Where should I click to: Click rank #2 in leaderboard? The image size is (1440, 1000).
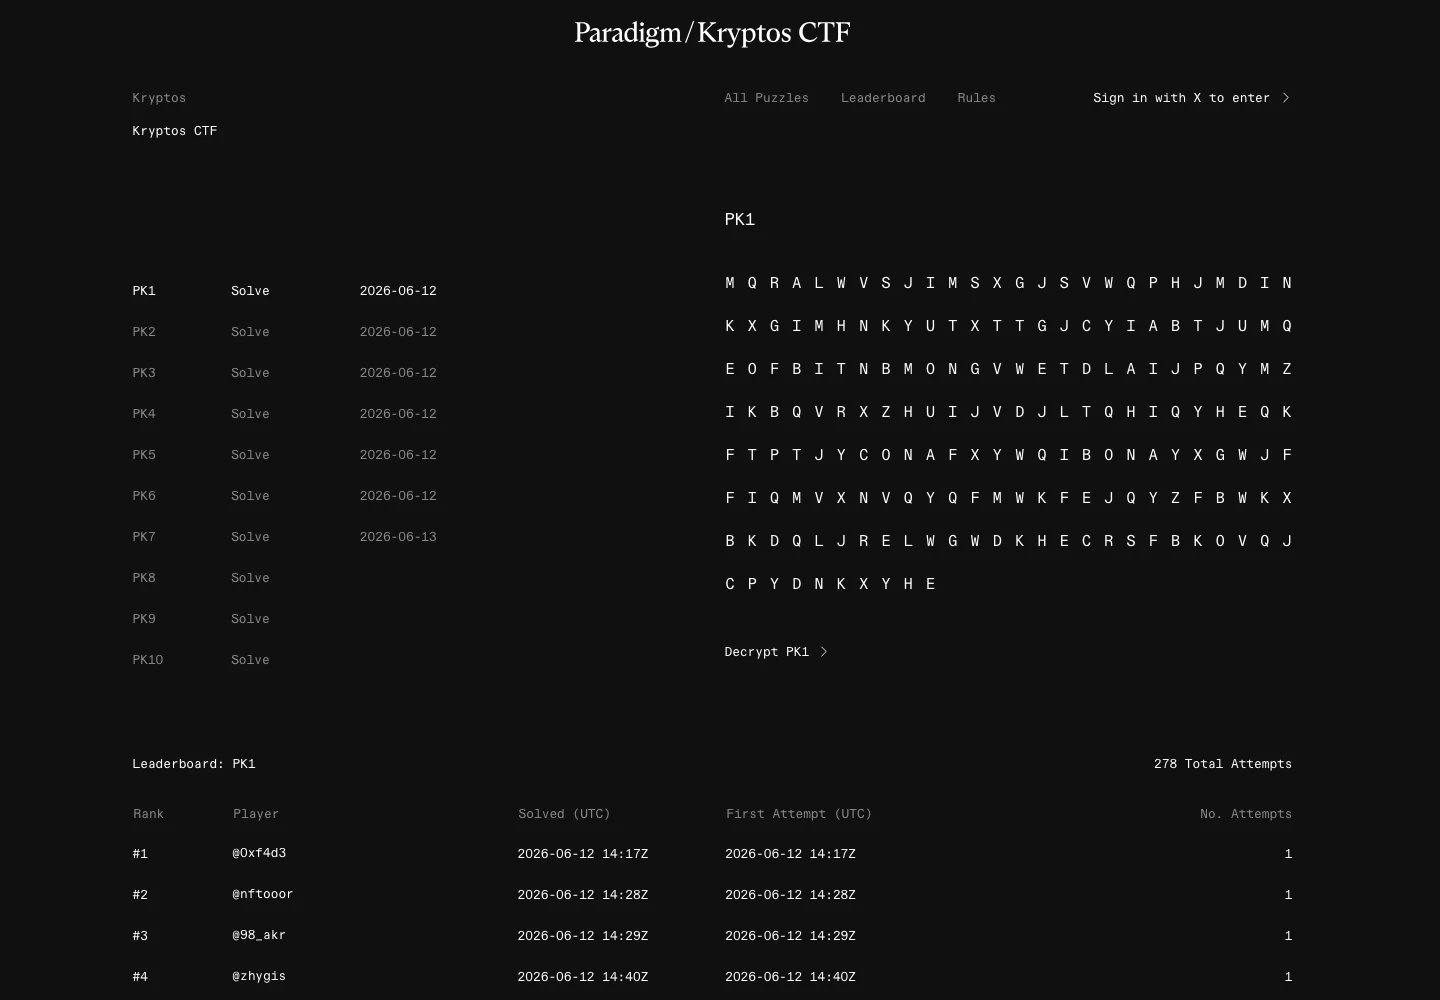click(140, 895)
